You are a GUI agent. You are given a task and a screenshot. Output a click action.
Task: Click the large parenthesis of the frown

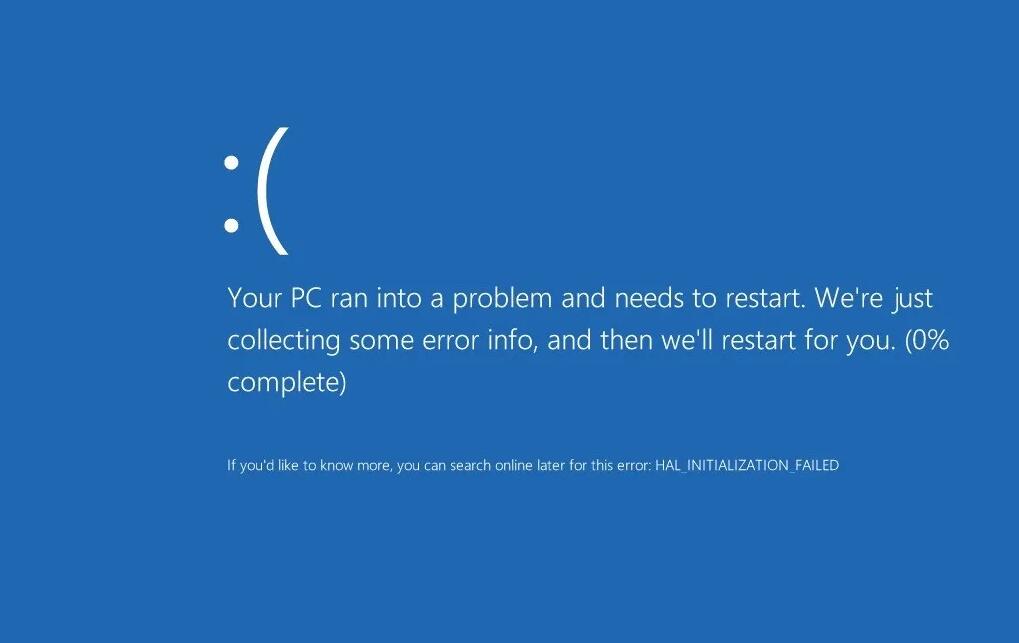(x=272, y=190)
